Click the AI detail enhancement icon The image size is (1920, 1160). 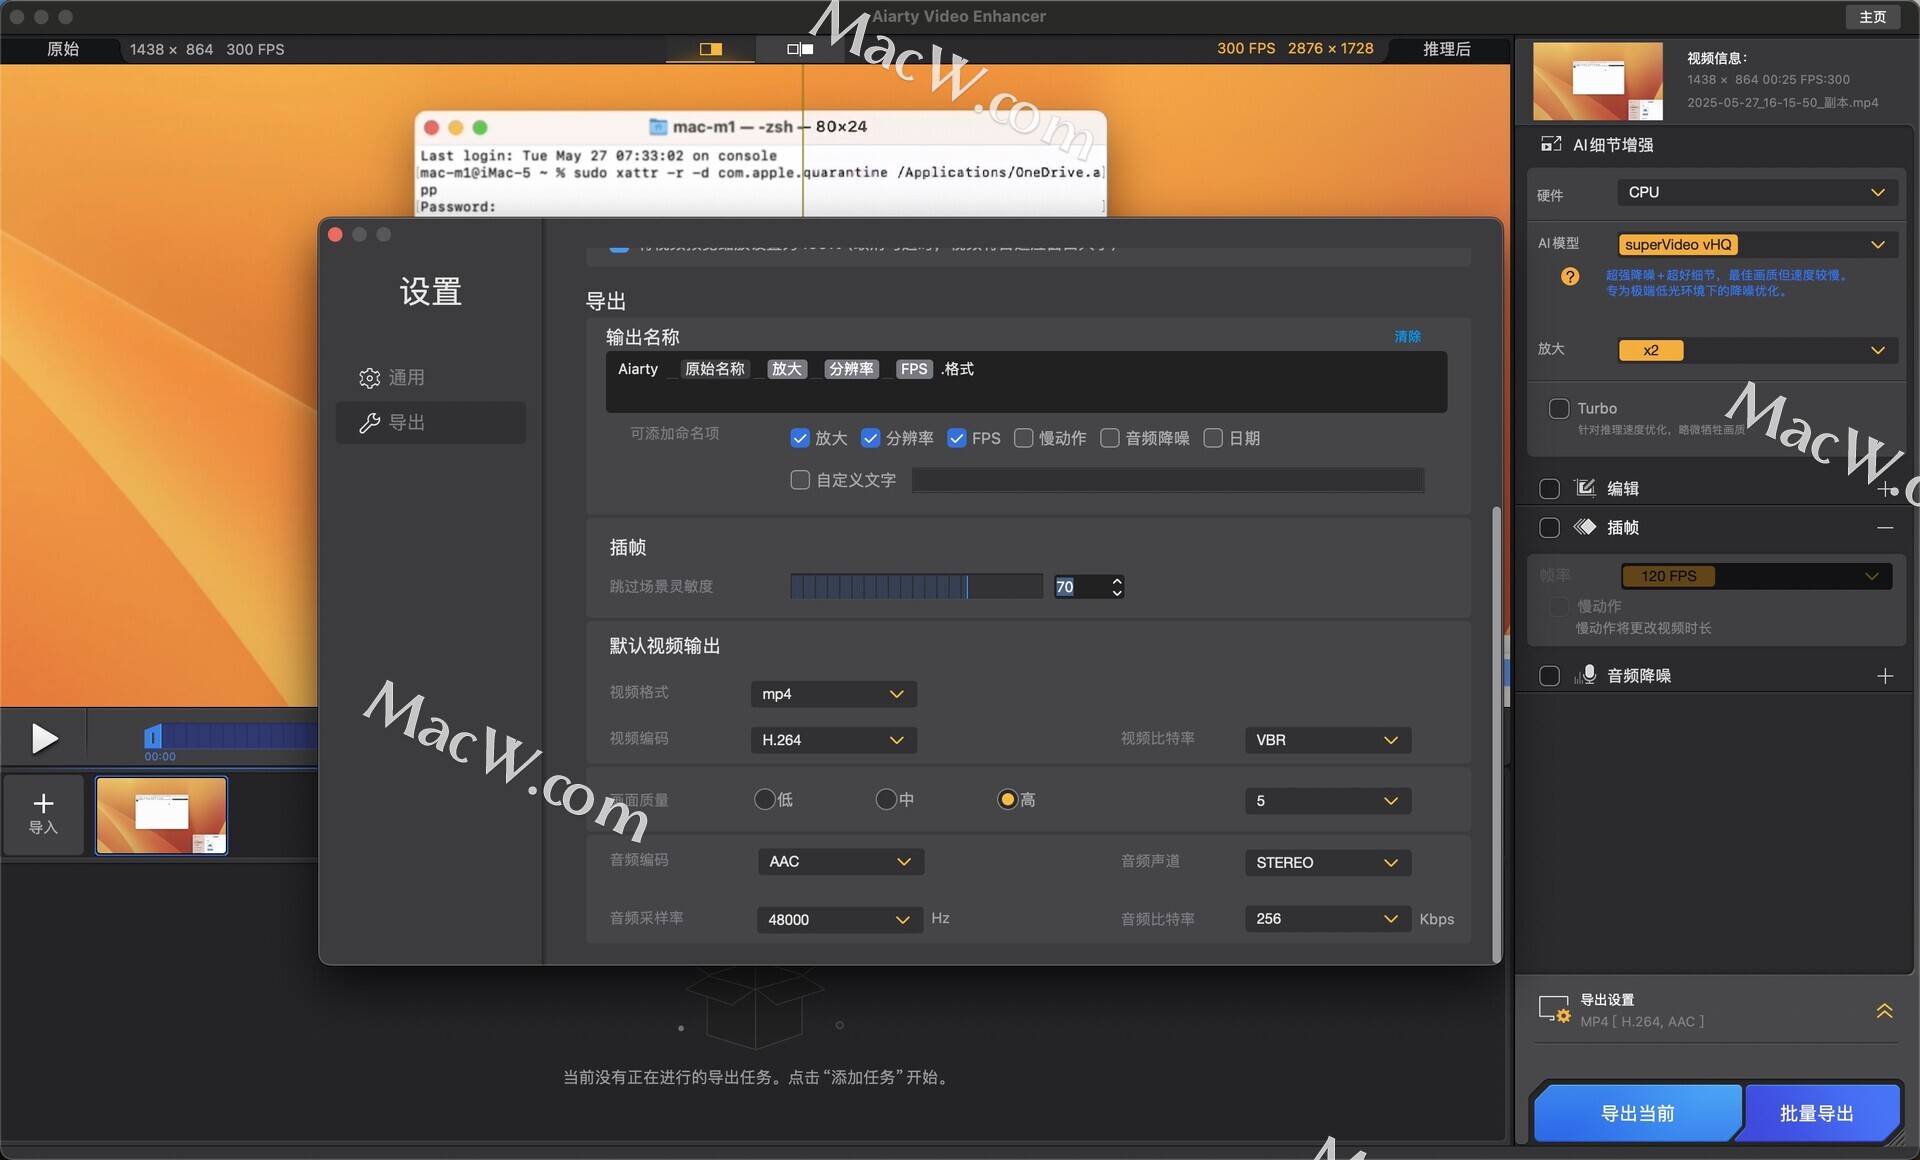(1551, 145)
